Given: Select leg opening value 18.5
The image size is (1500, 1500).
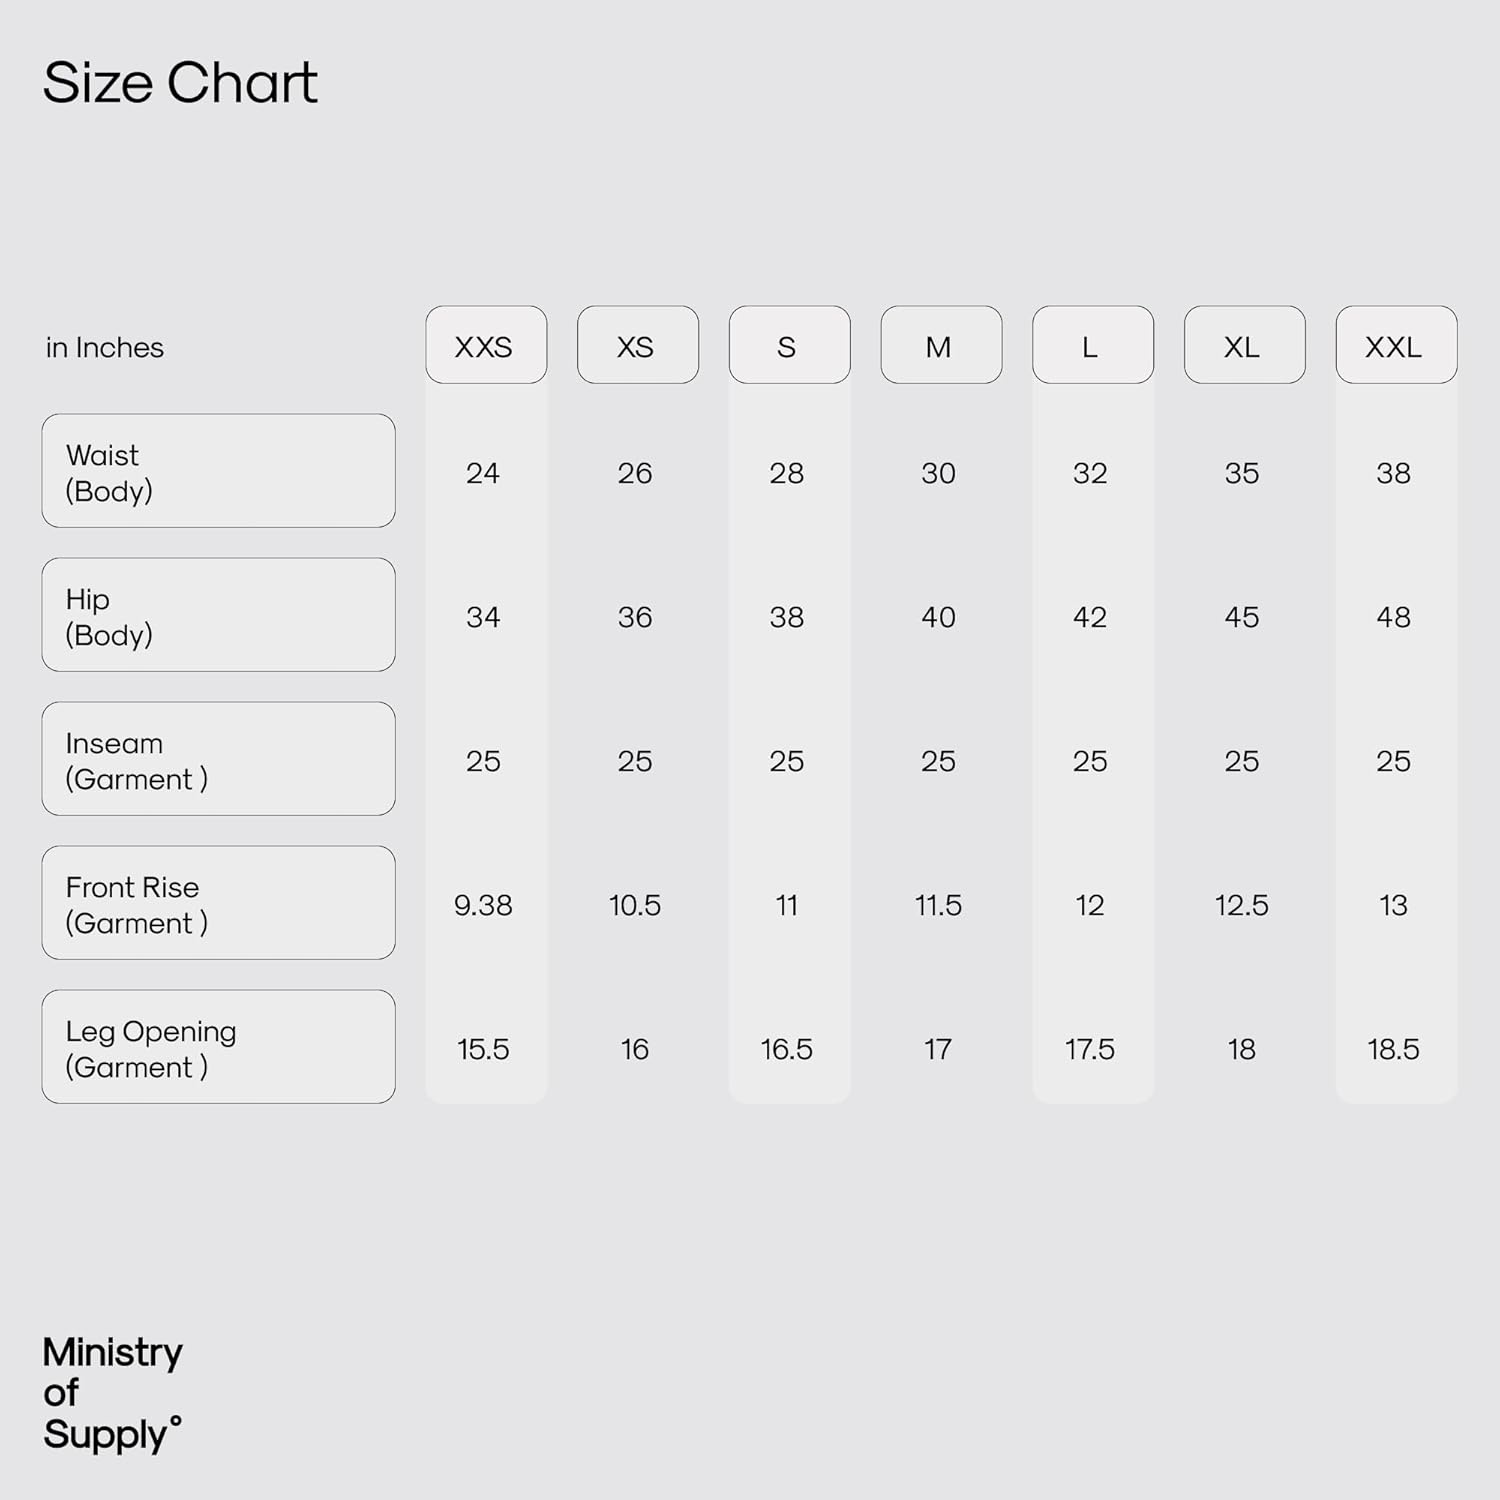Looking at the screenshot, I should [1393, 1049].
